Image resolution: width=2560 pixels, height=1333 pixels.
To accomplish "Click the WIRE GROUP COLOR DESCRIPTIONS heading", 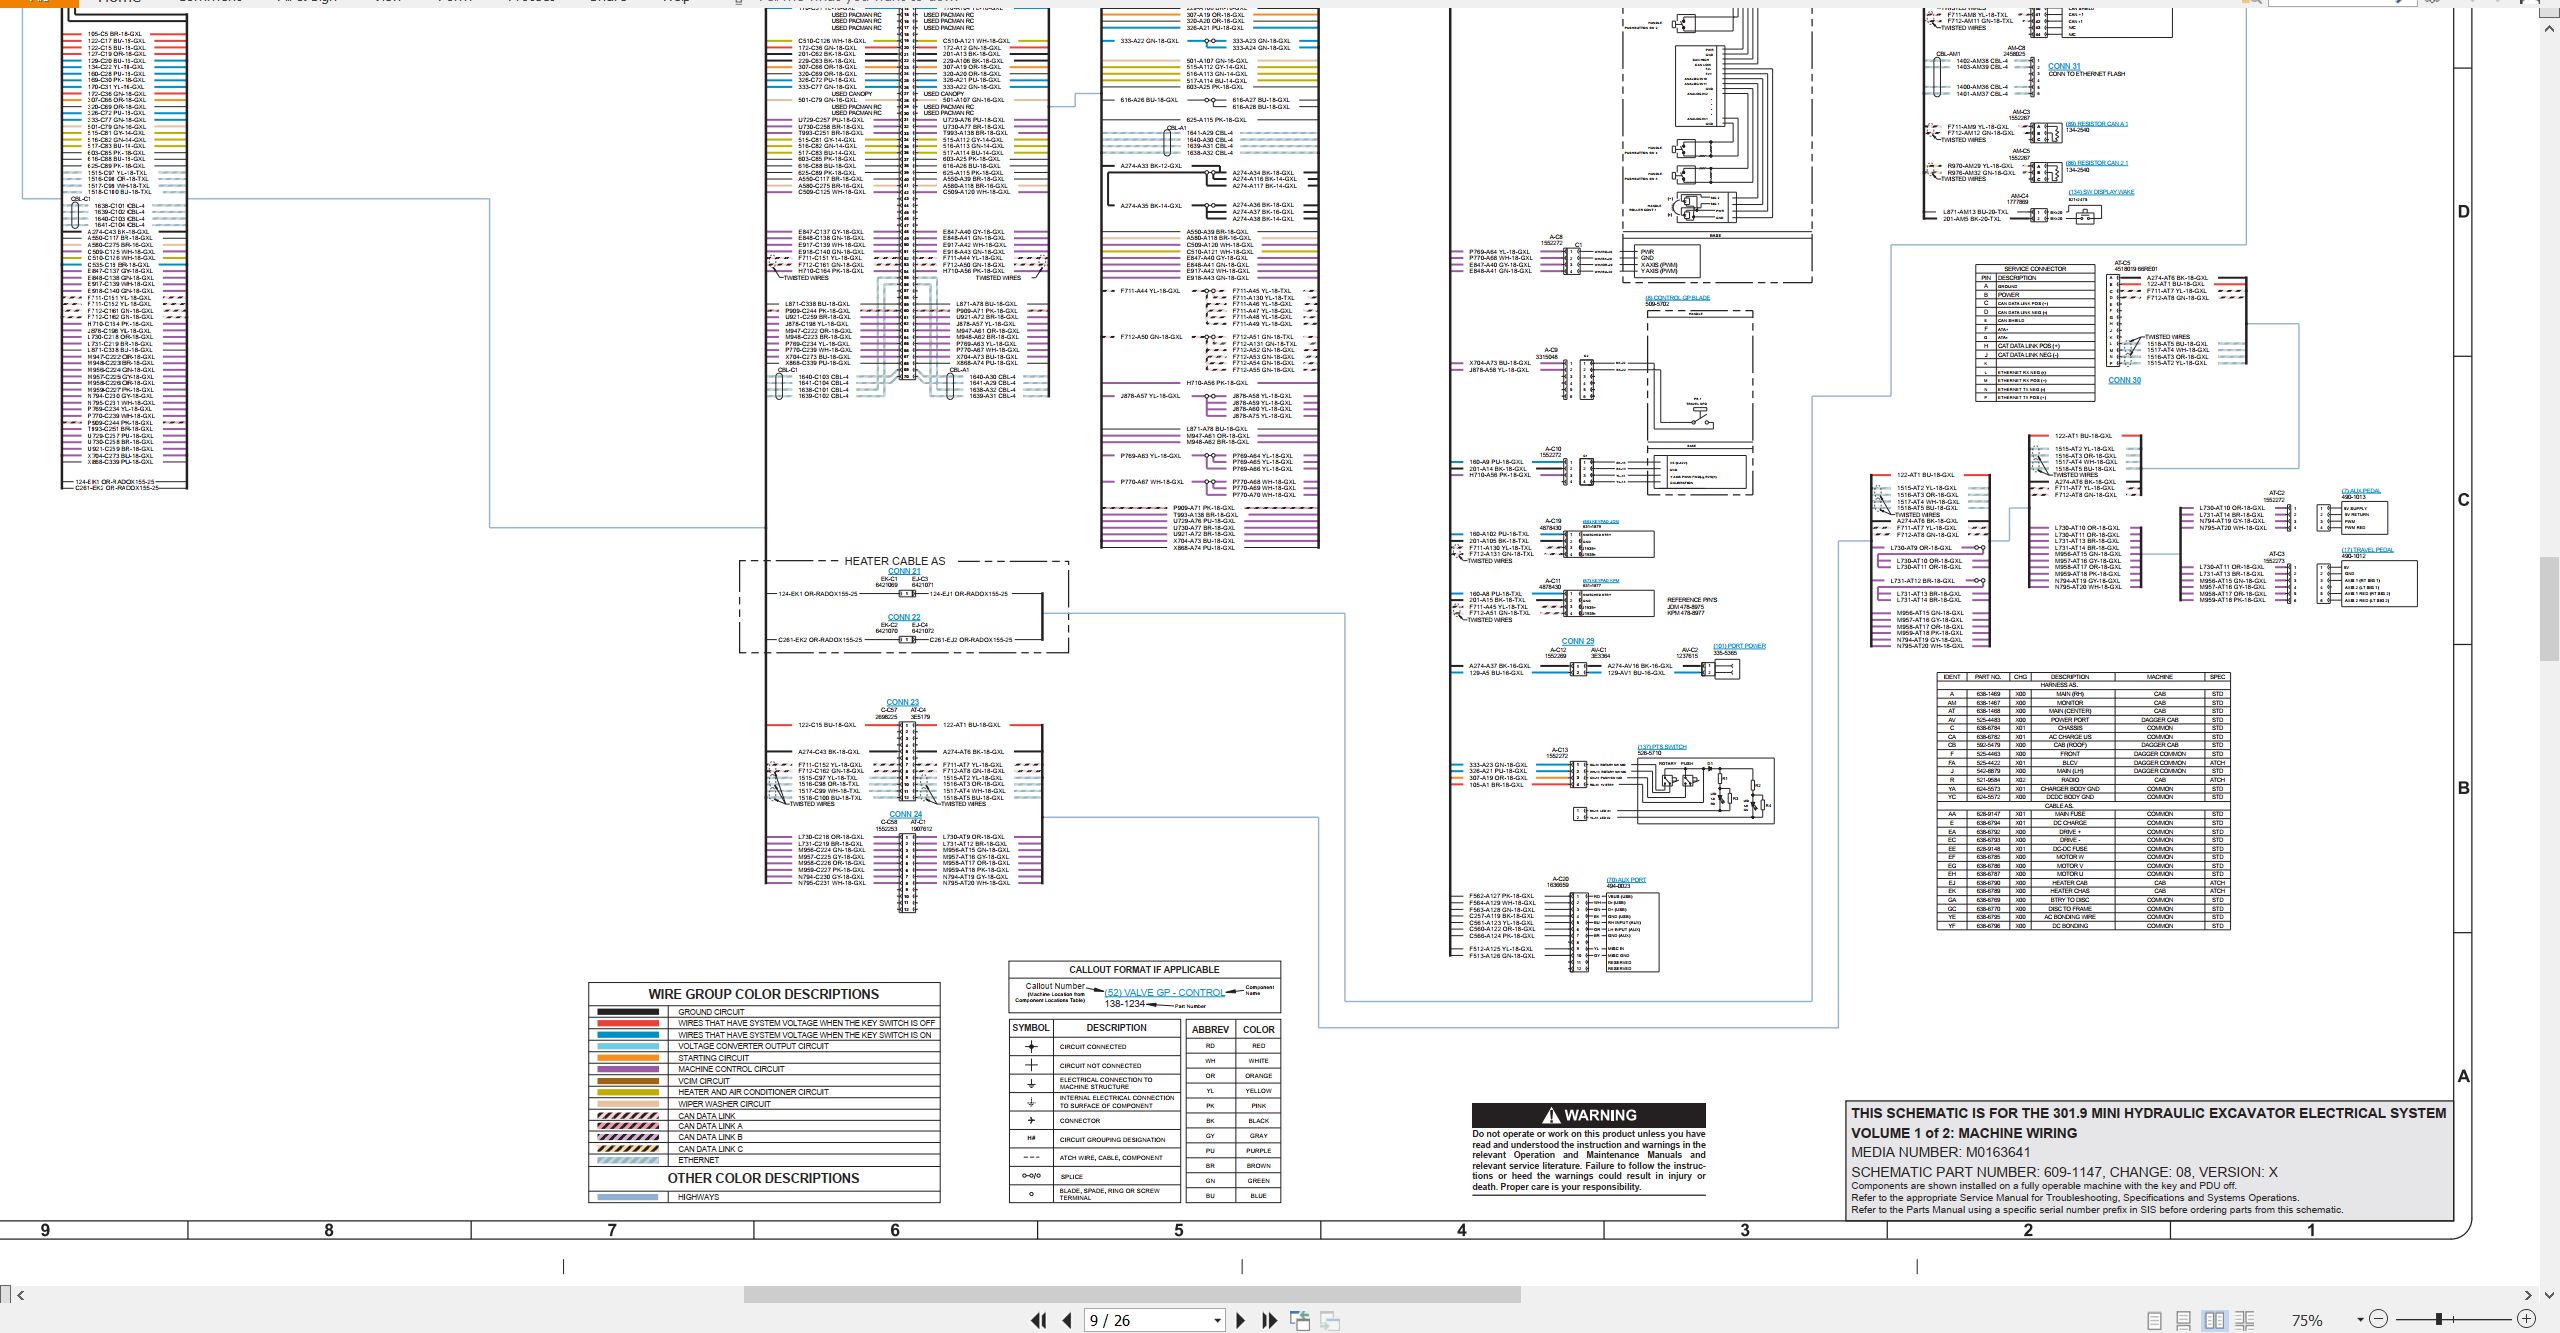I will pos(764,994).
